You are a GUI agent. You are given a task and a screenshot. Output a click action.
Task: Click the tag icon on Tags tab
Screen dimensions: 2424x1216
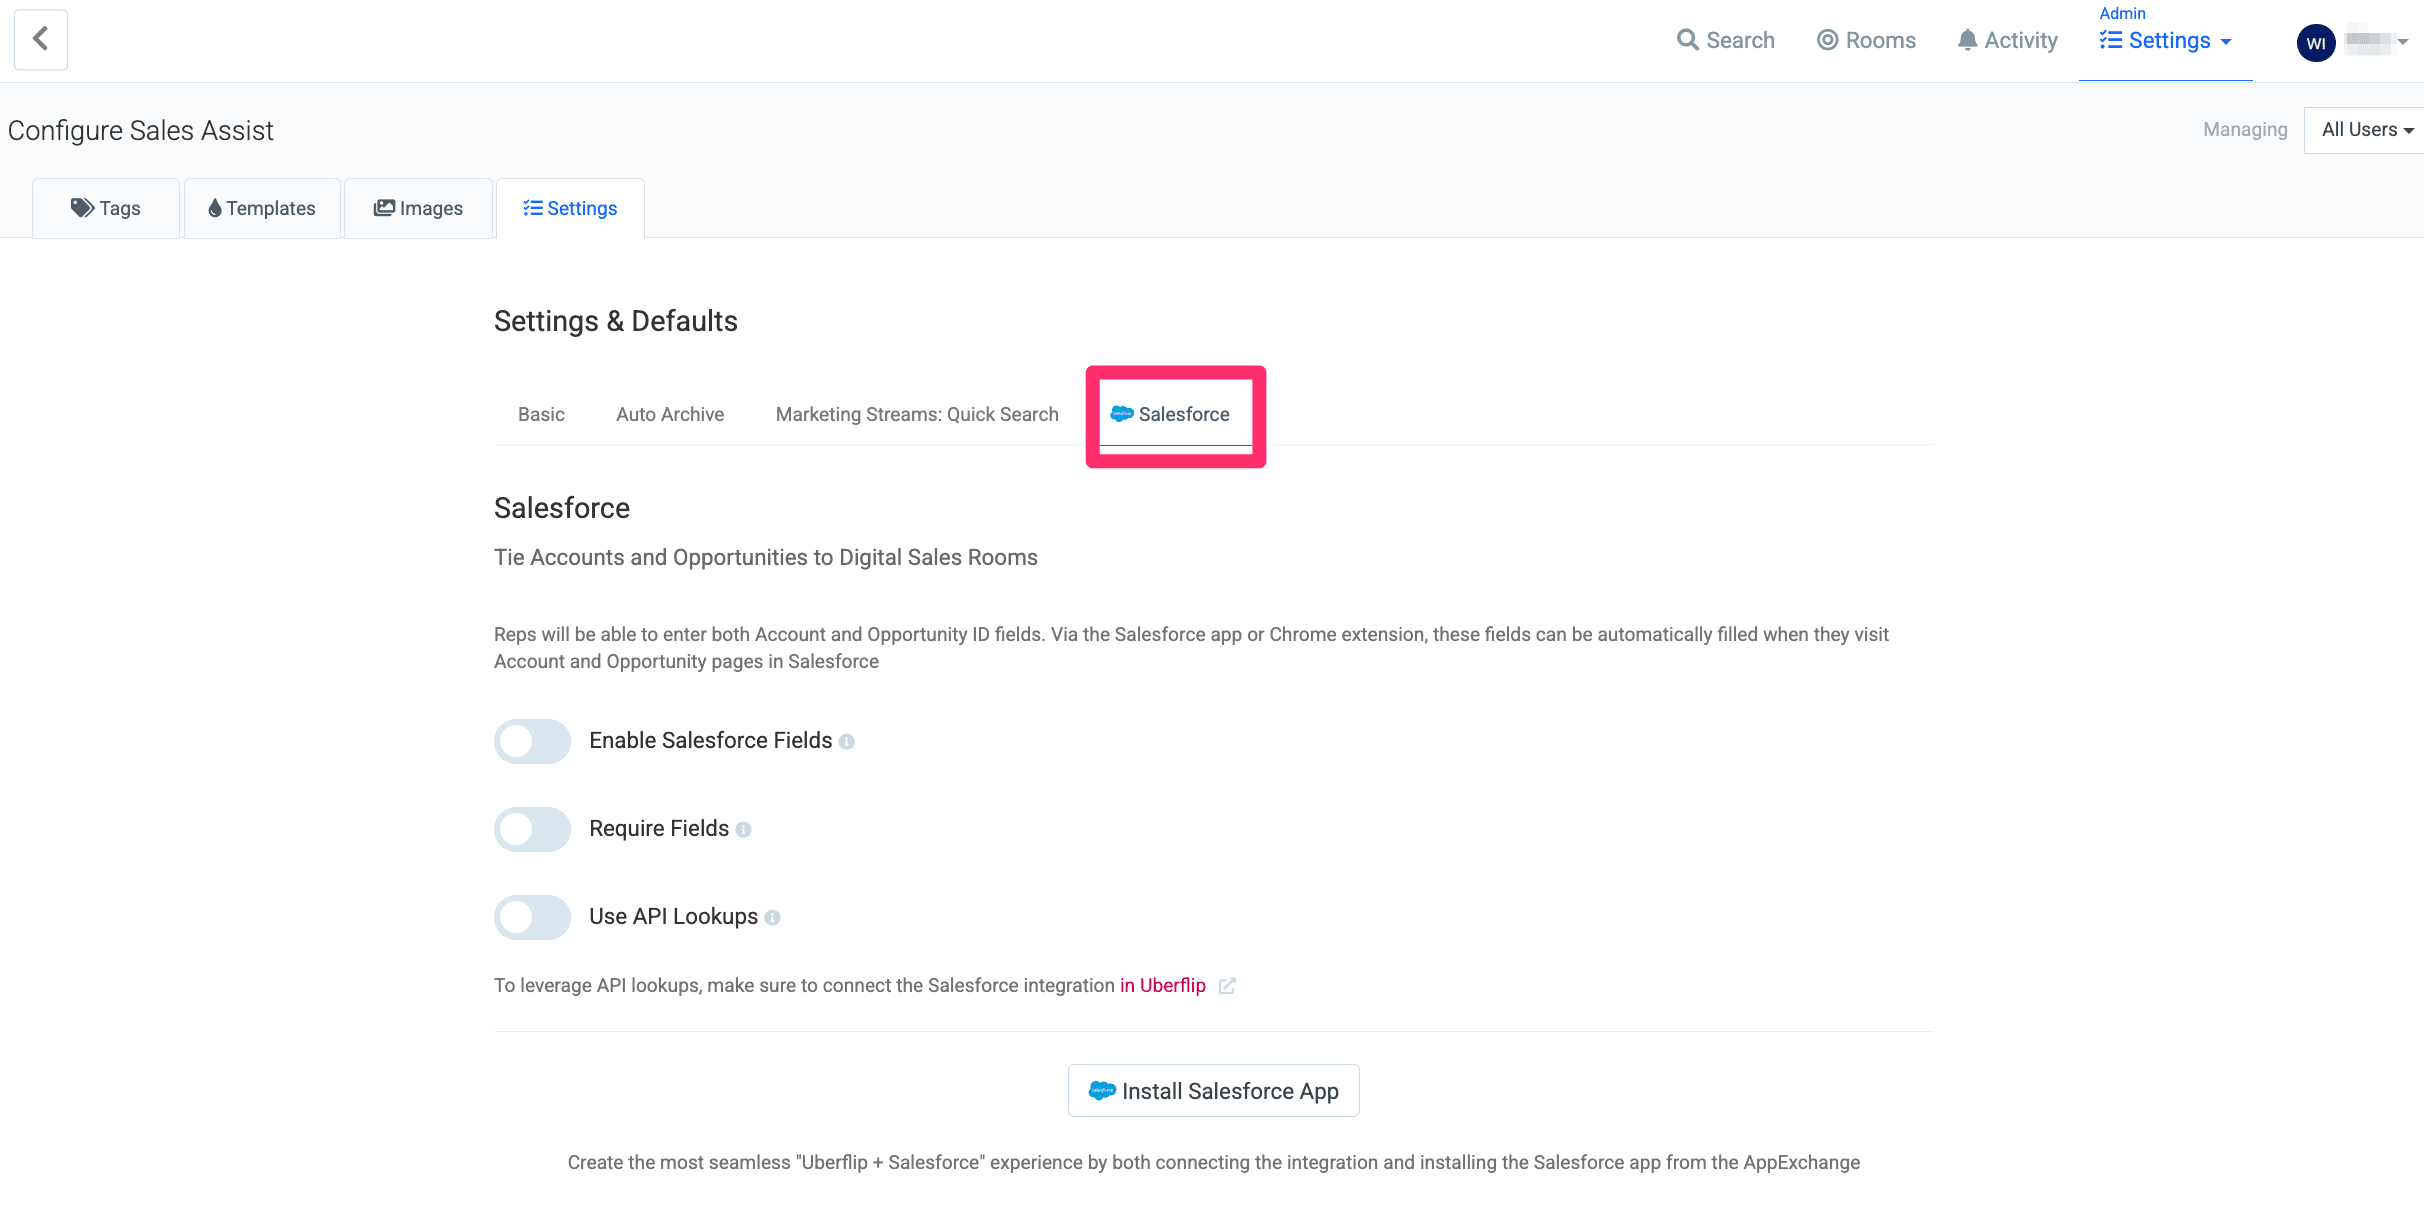(x=82, y=207)
